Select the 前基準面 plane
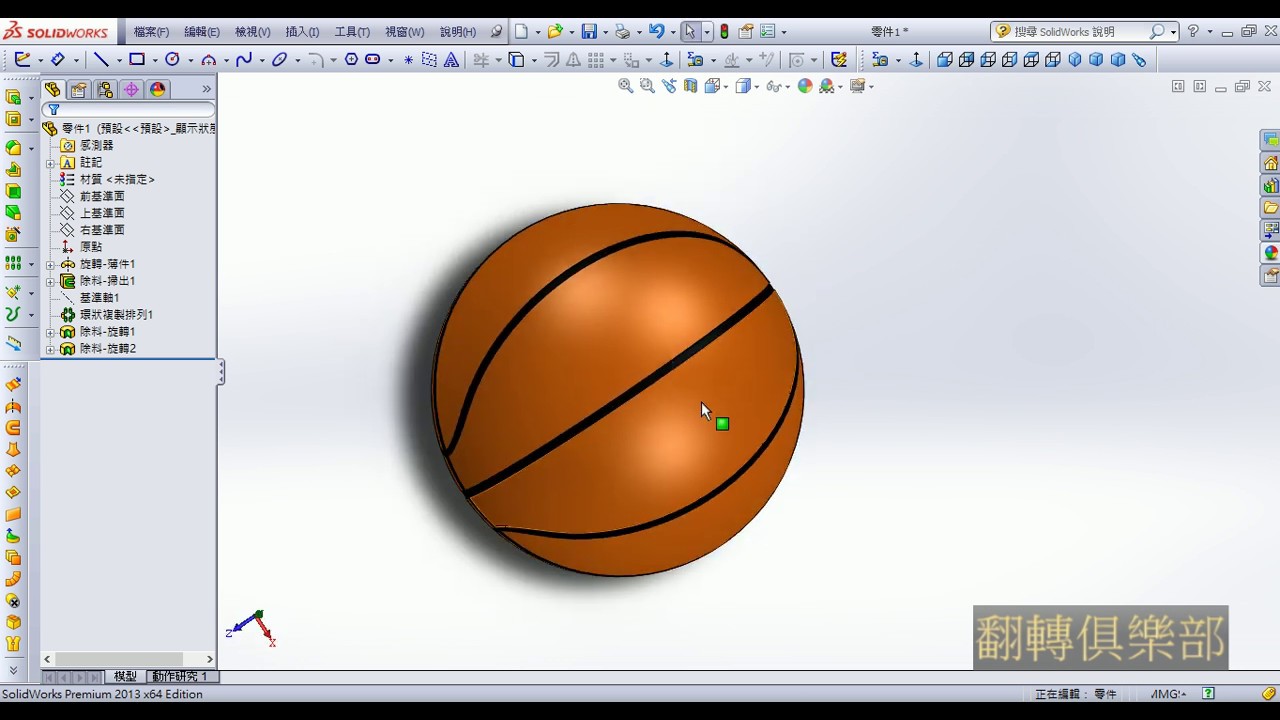 pyautogui.click(x=102, y=196)
